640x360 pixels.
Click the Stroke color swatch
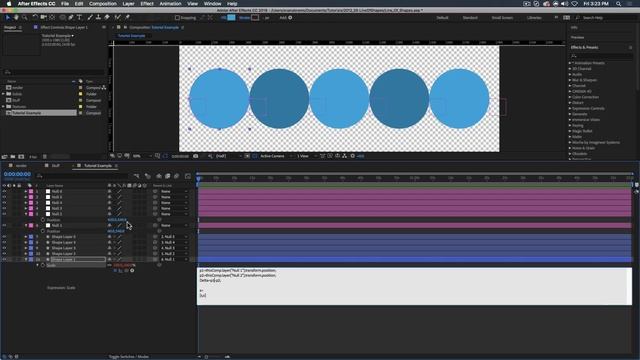pos(255,18)
